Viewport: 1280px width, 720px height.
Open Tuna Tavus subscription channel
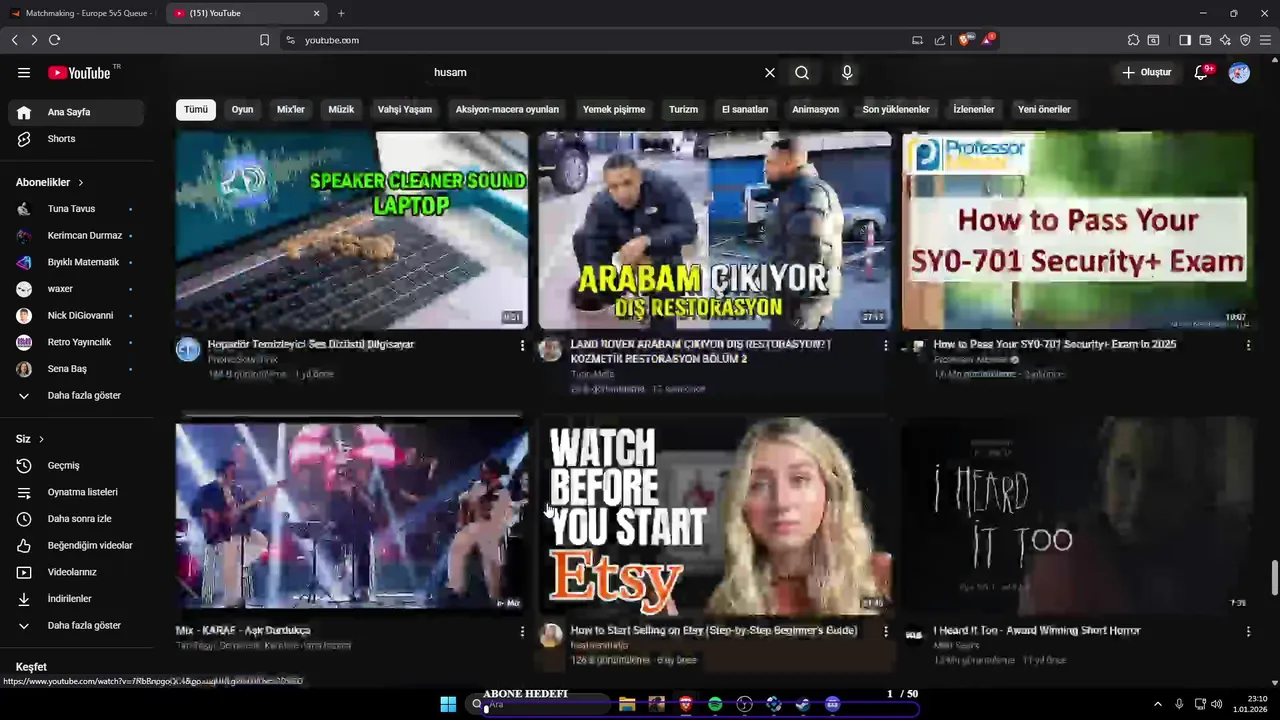tap(76, 209)
